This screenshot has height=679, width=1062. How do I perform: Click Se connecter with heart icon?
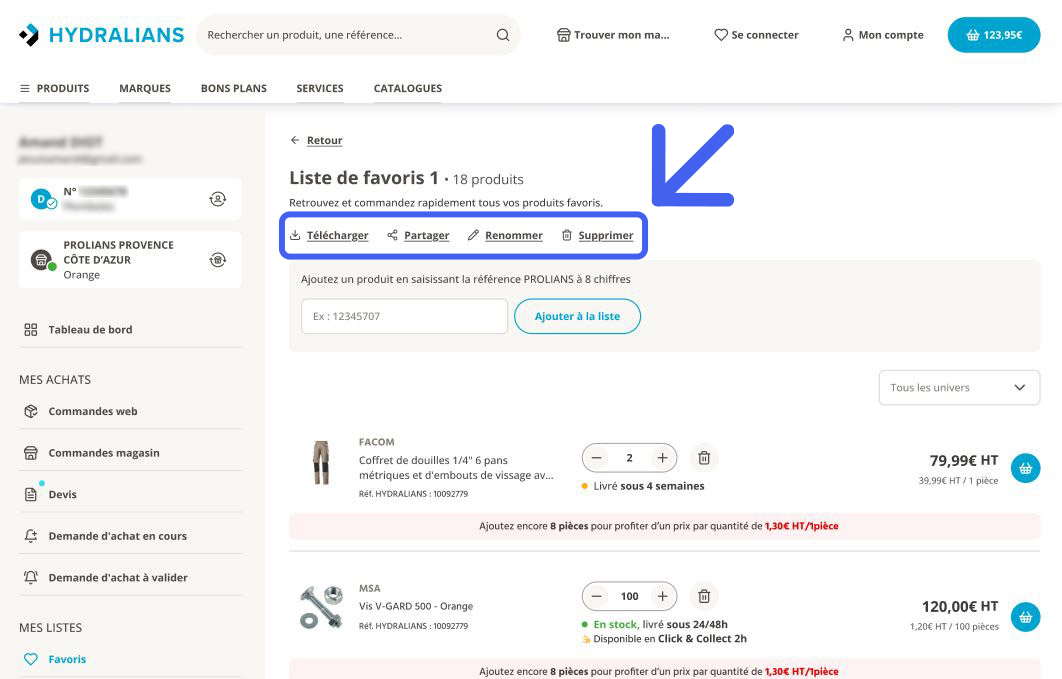click(756, 35)
